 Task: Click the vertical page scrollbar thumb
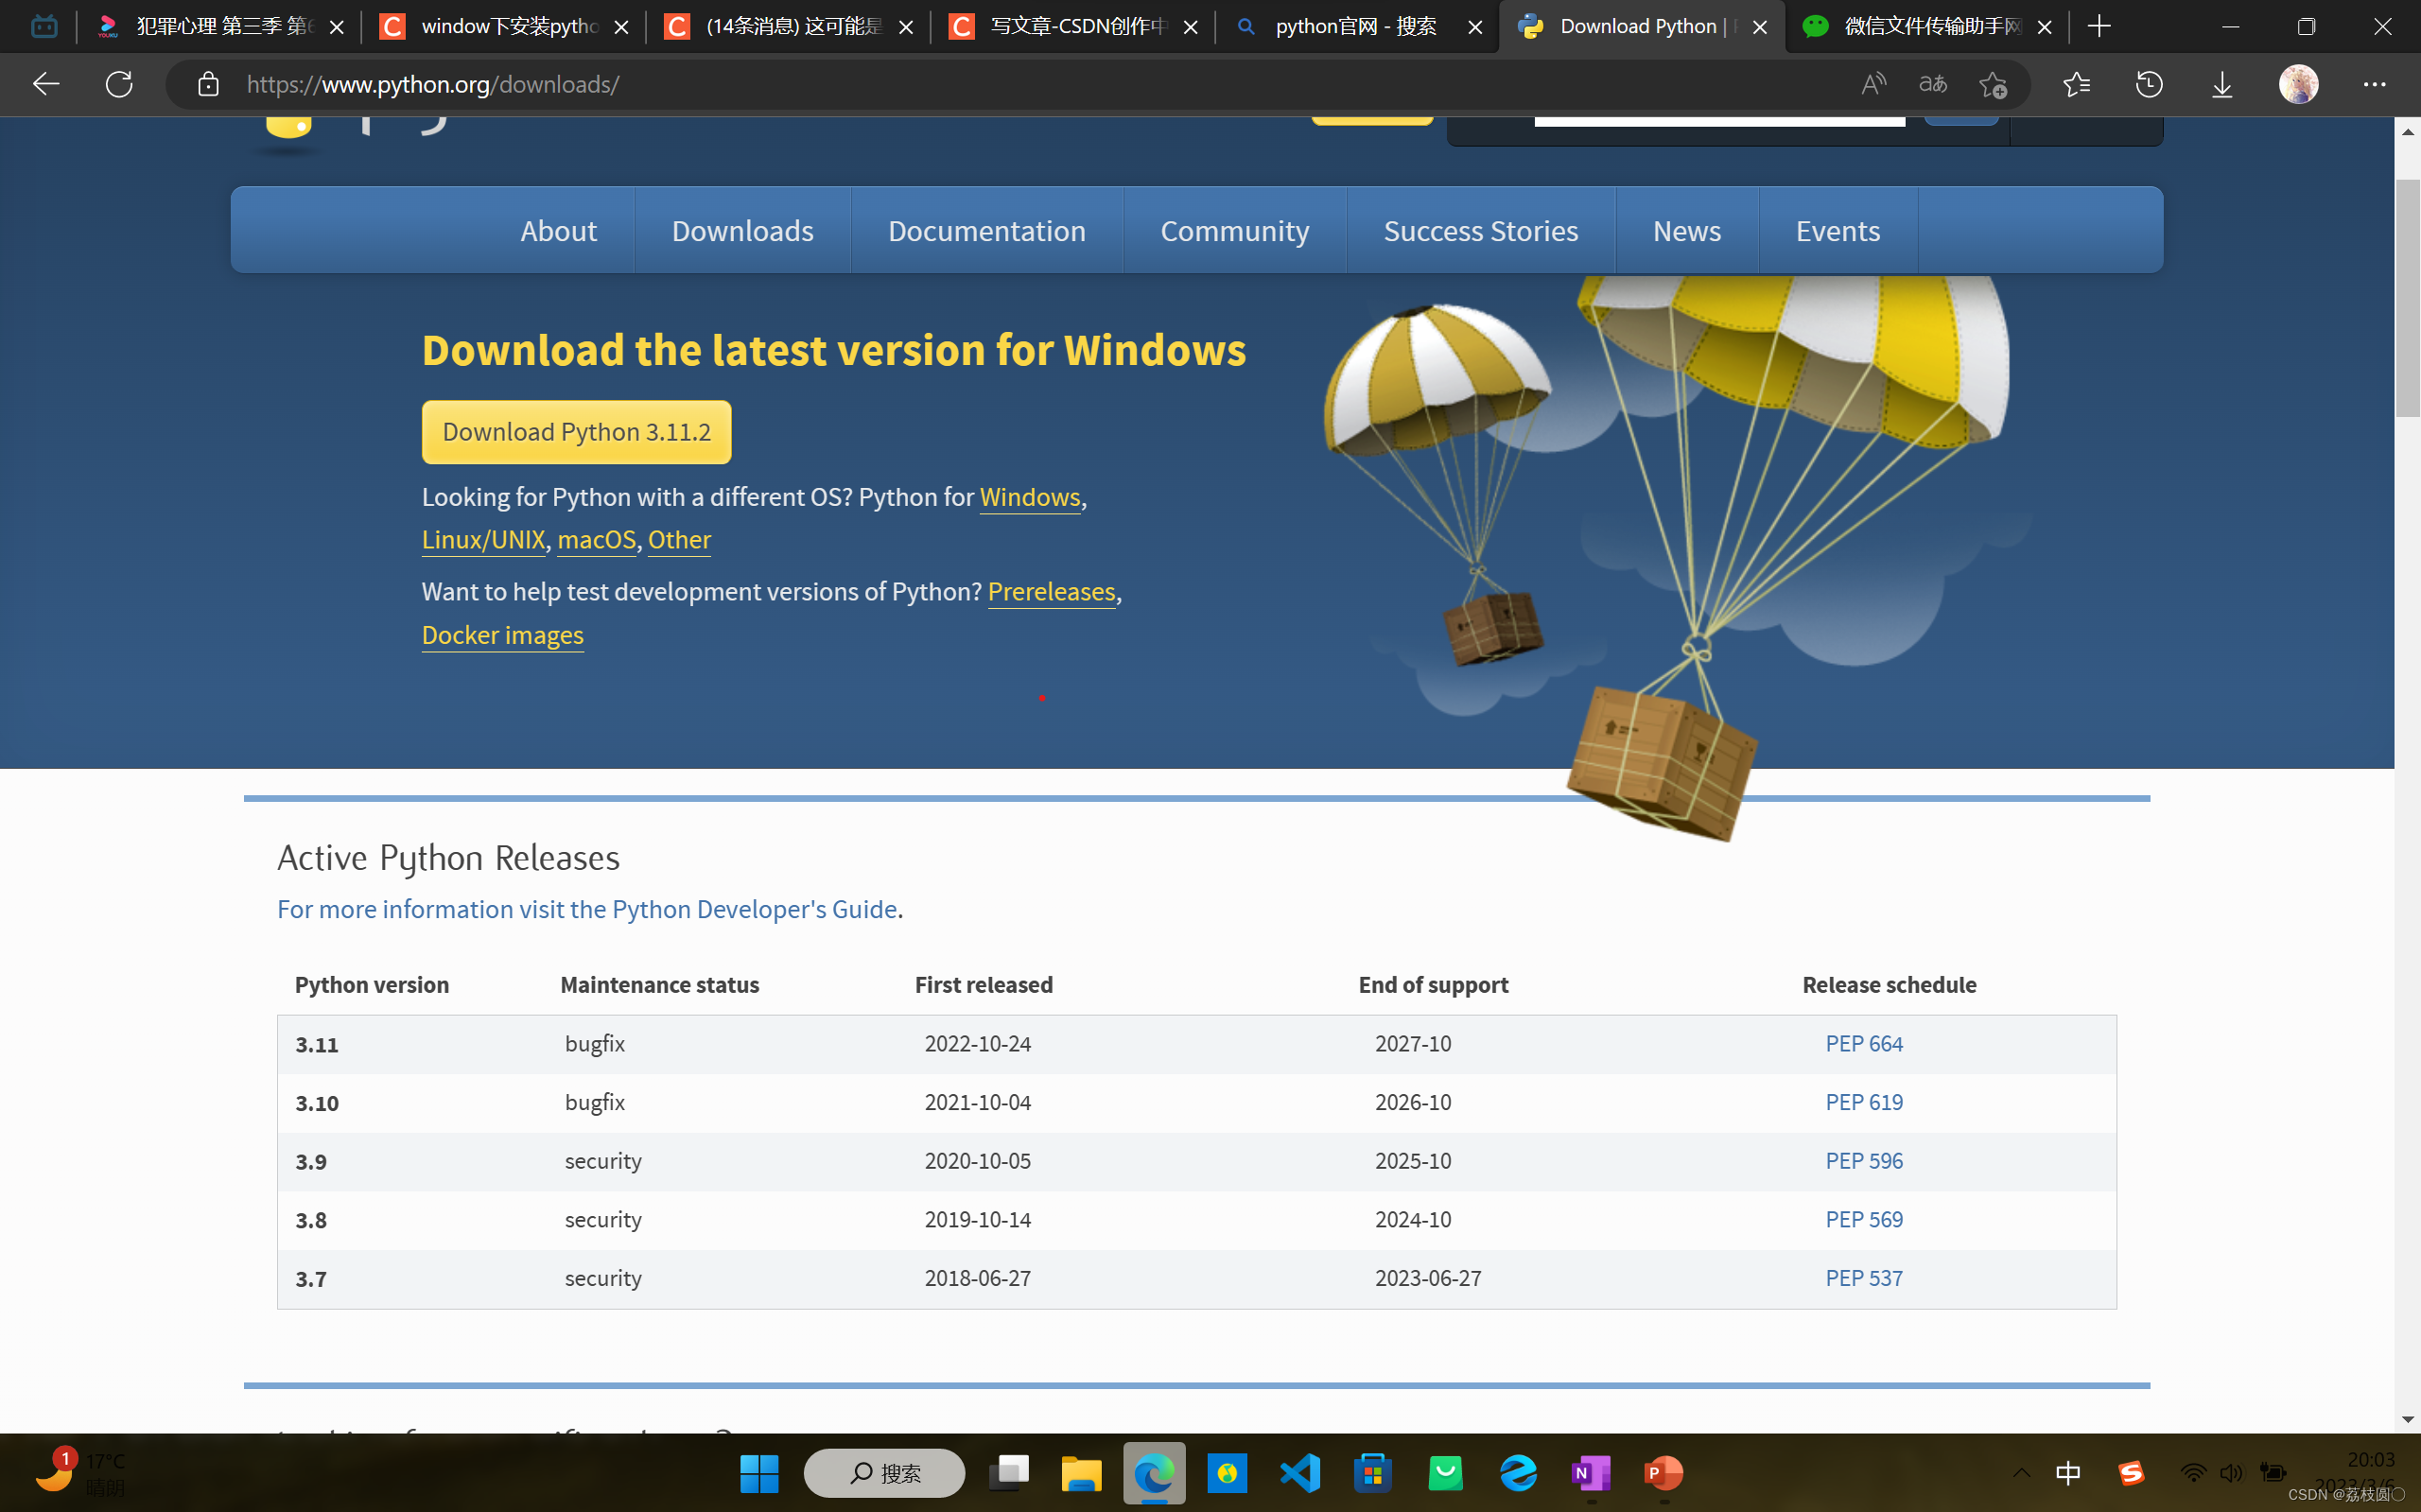pyautogui.click(x=2407, y=300)
